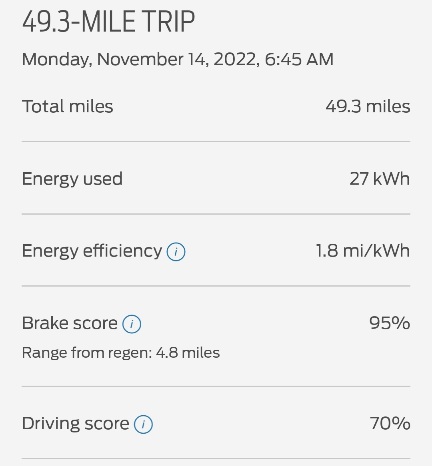432x466 pixels.
Task: Click the 6:45 AM trip time
Action: click(x=299, y=59)
